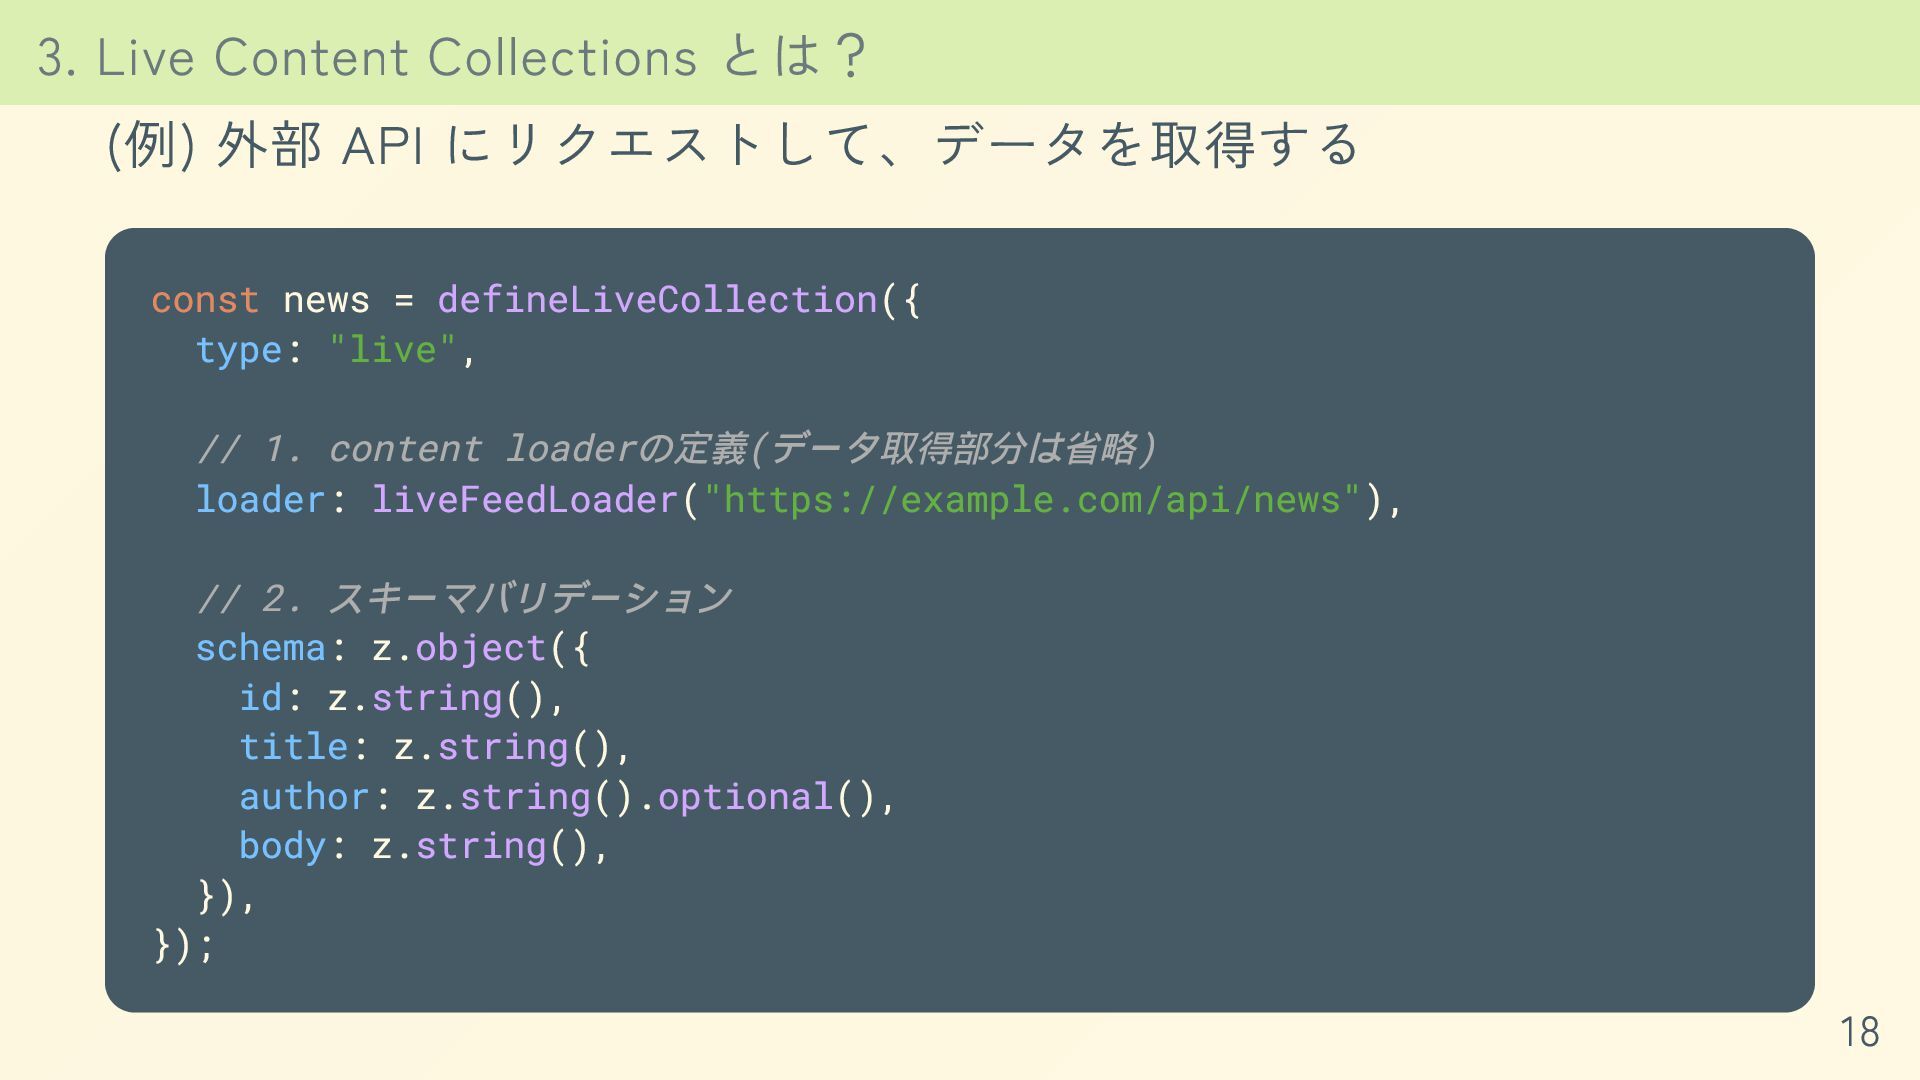The image size is (1920, 1080).
Task: Click the 'schema' property key
Action: coord(261,648)
